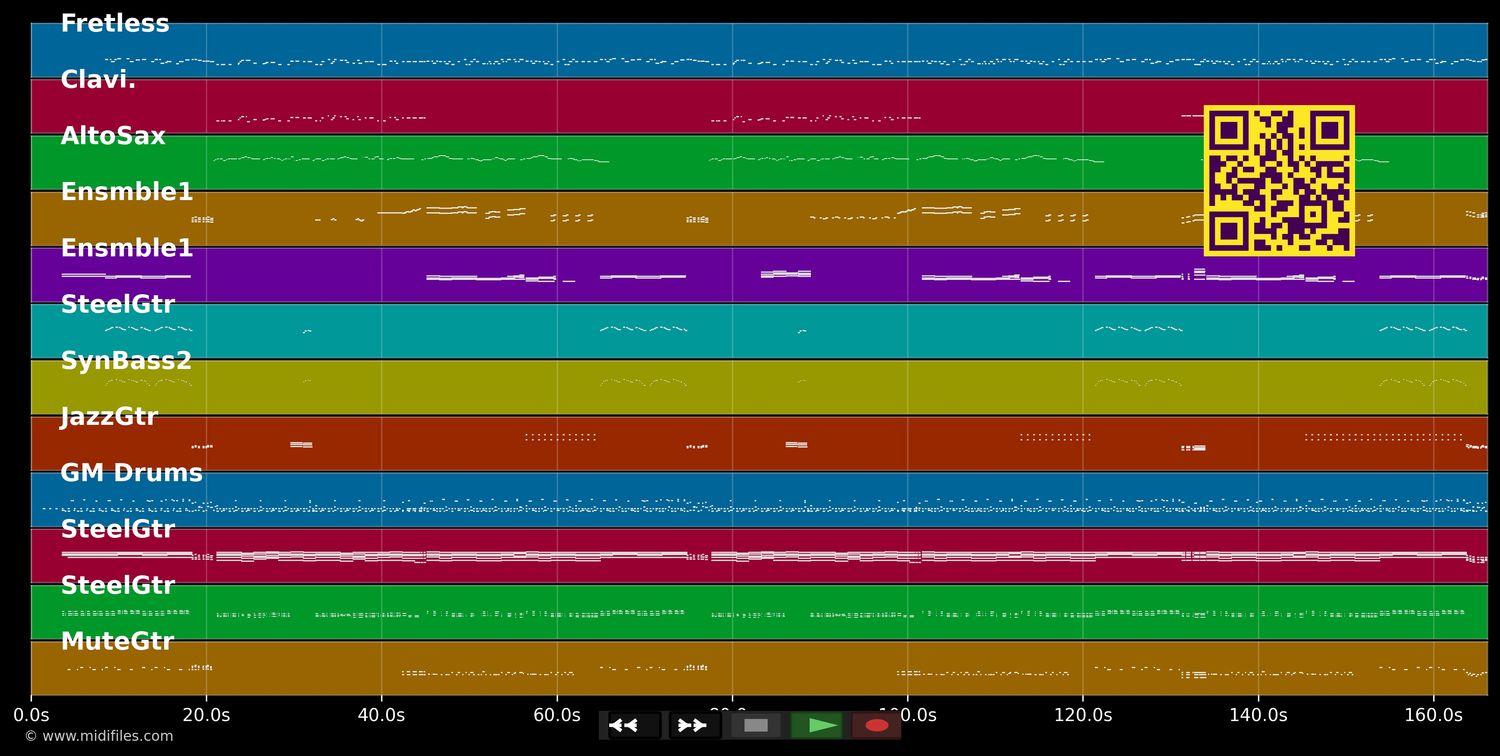Open the www.midifiles.com copyright link

point(98,737)
